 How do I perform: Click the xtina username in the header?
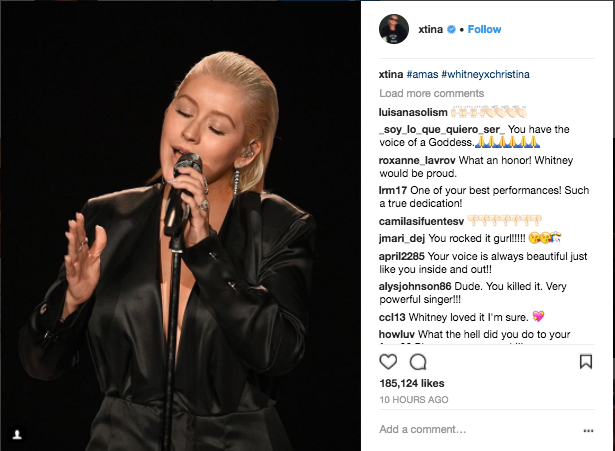pos(430,29)
